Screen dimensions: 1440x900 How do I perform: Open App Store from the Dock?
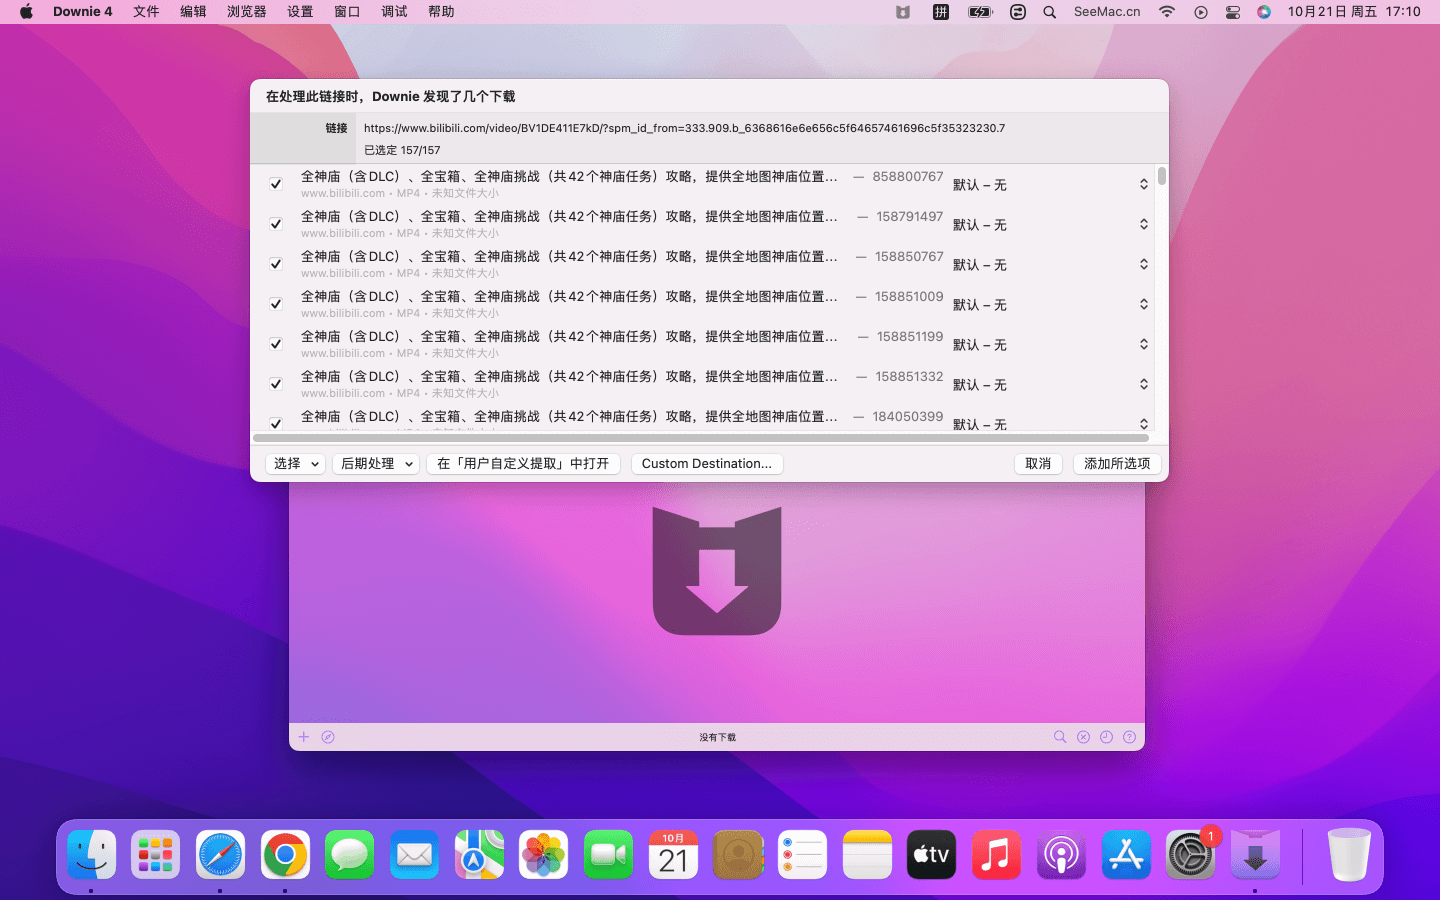(x=1126, y=855)
